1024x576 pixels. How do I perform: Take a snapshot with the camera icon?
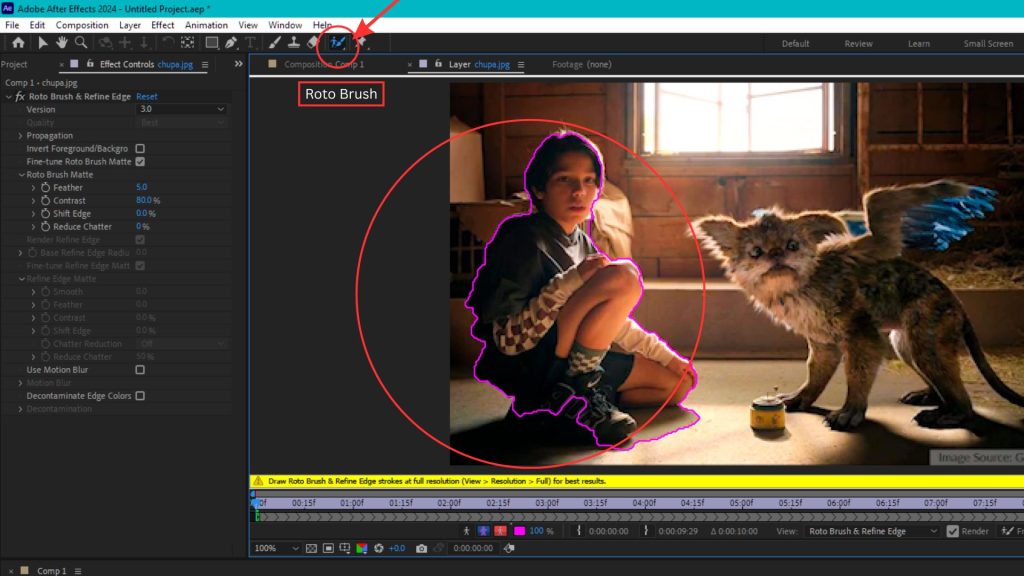[421, 549]
